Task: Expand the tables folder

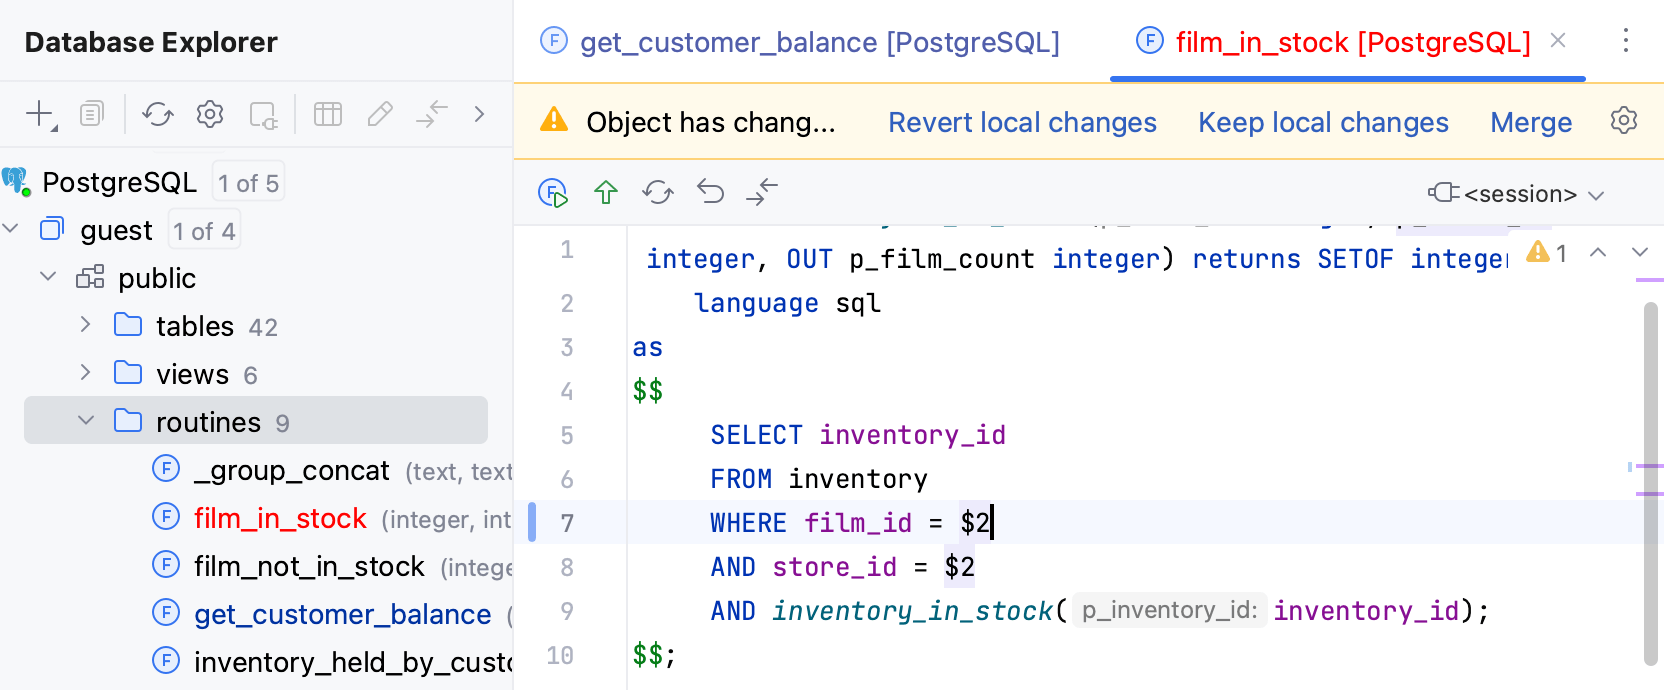Action: tap(86, 325)
